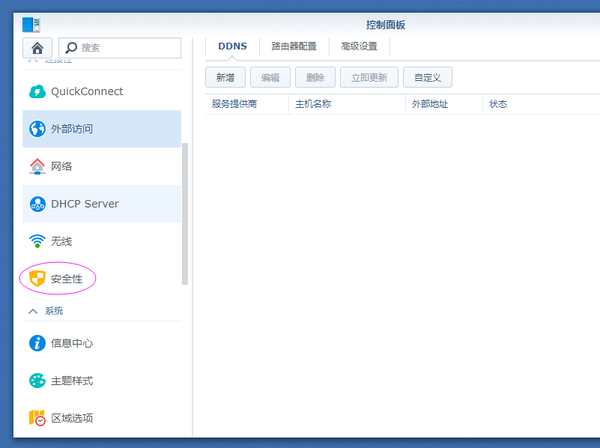This screenshot has width=600, height=448.
Task: Open 信息中心 info center
Action: (101, 343)
